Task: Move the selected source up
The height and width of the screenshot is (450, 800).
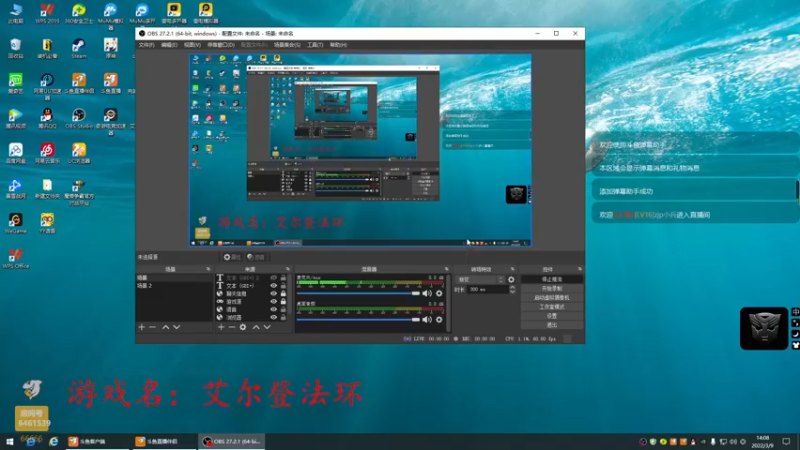Action: coord(256,327)
